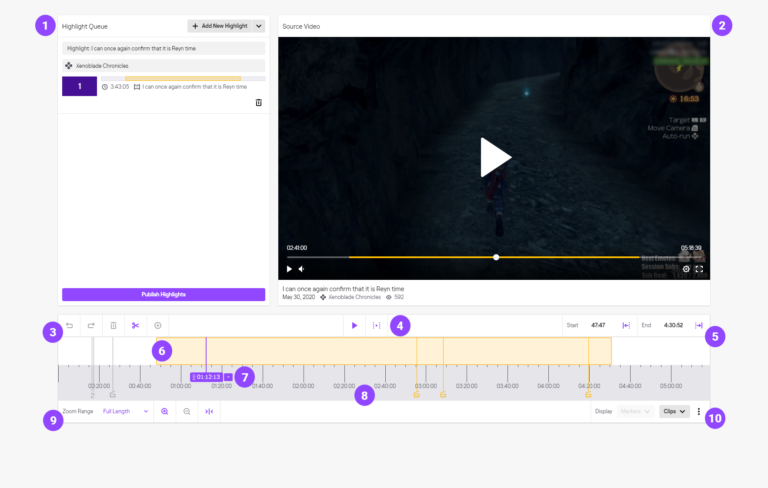This screenshot has height=488, width=768.
Task: Open the dropdown arrow next to Add New Highlight
Action: click(x=259, y=26)
